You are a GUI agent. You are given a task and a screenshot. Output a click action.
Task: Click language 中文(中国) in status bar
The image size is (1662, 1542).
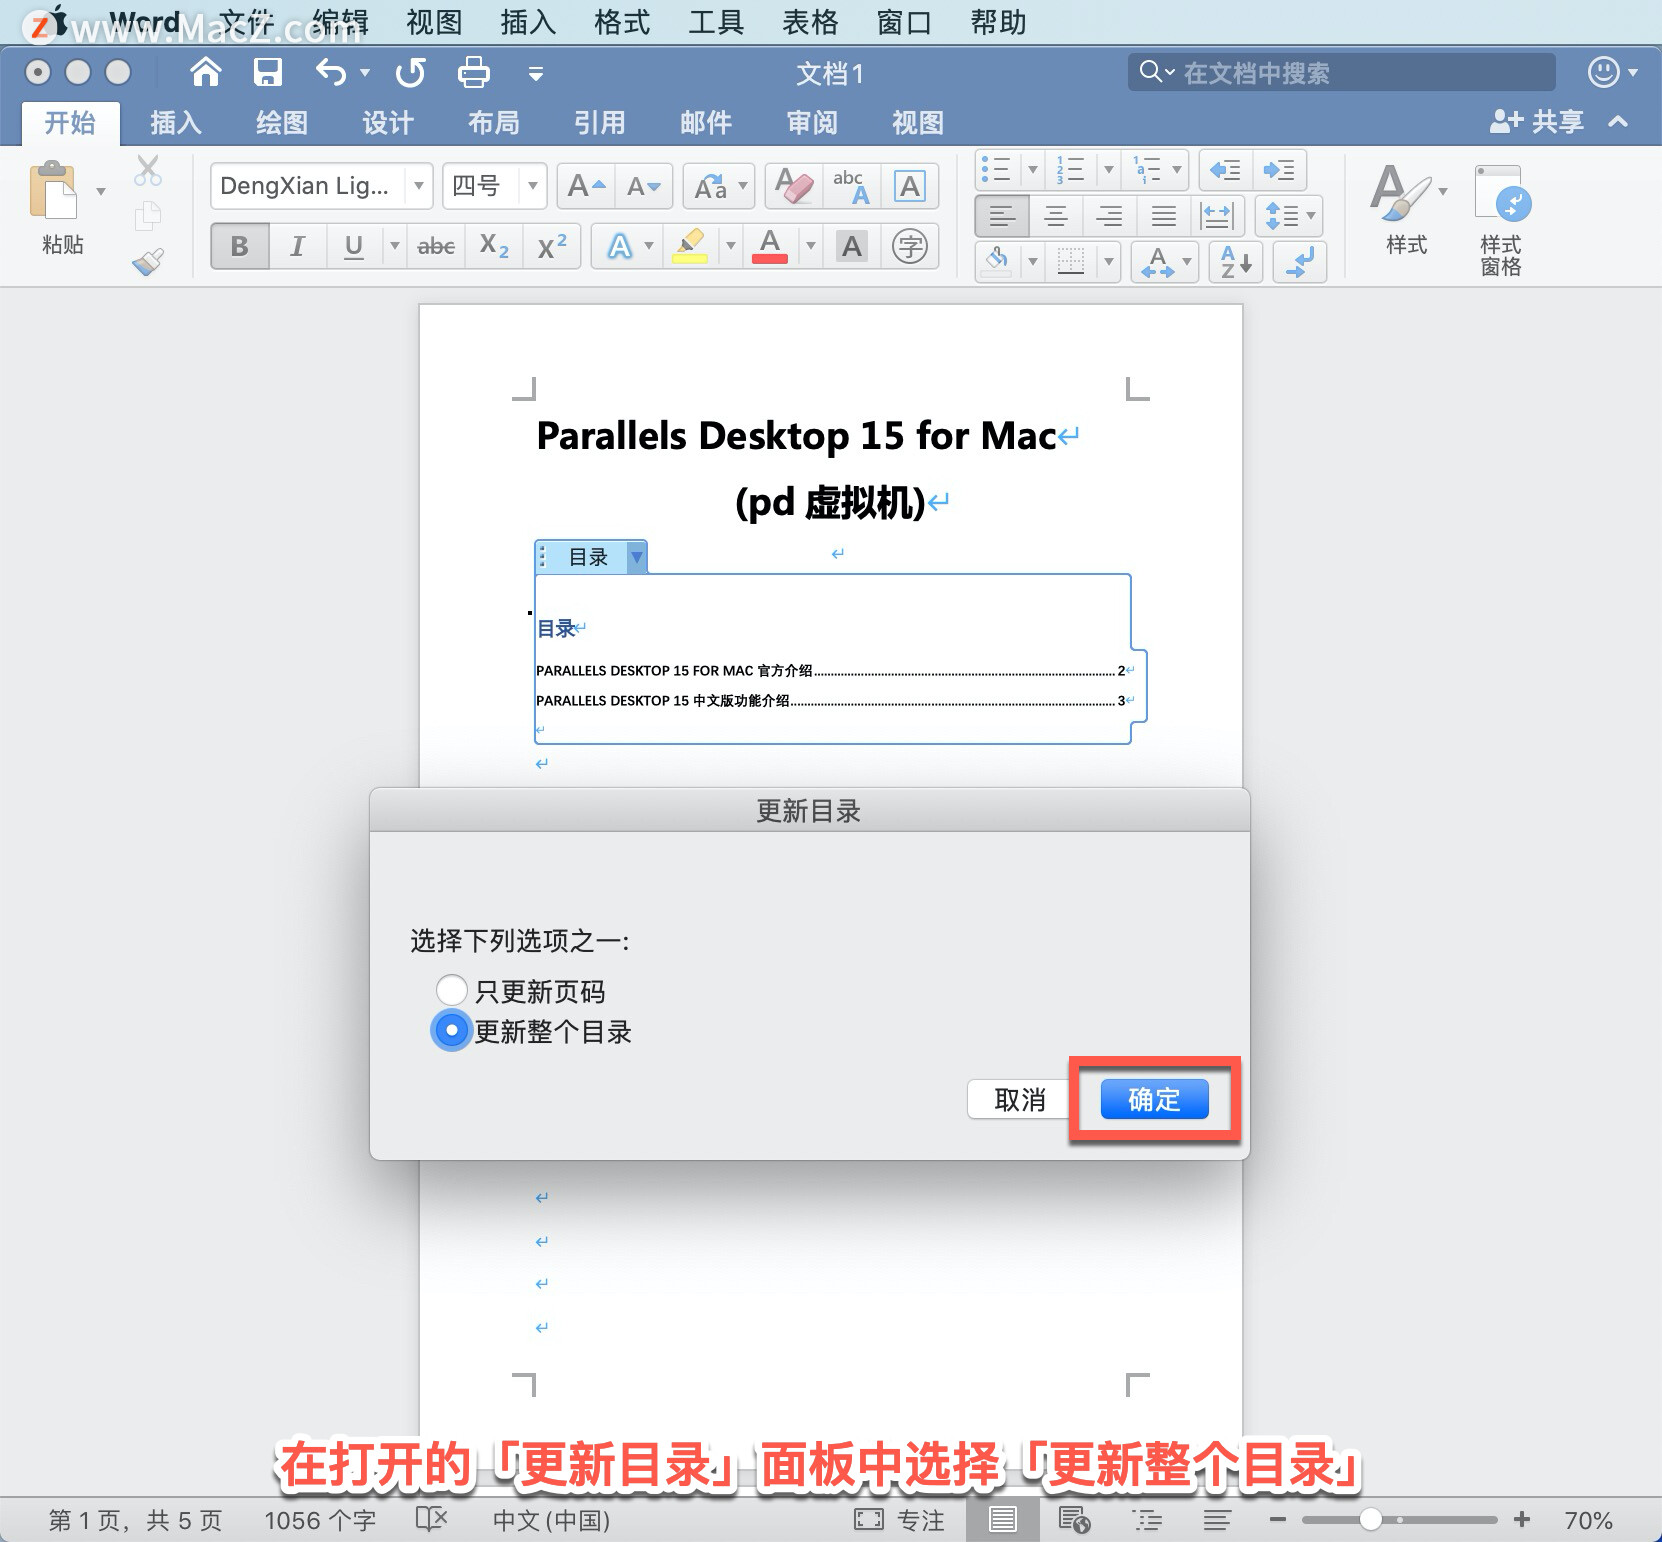(551, 1520)
